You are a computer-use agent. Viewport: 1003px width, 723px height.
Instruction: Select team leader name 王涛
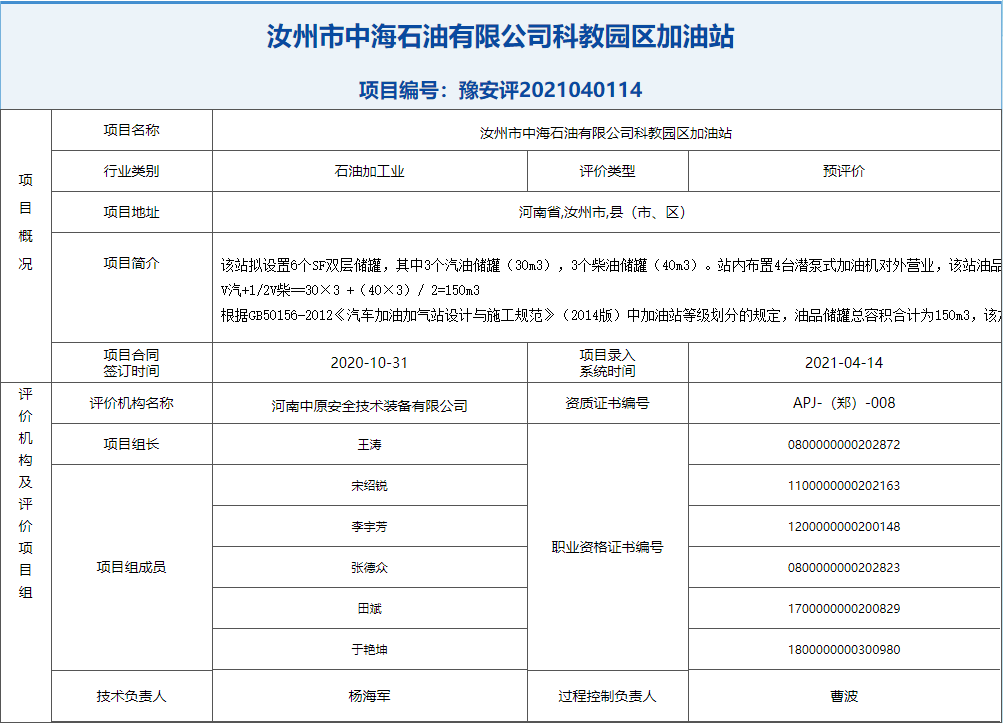tap(369, 444)
